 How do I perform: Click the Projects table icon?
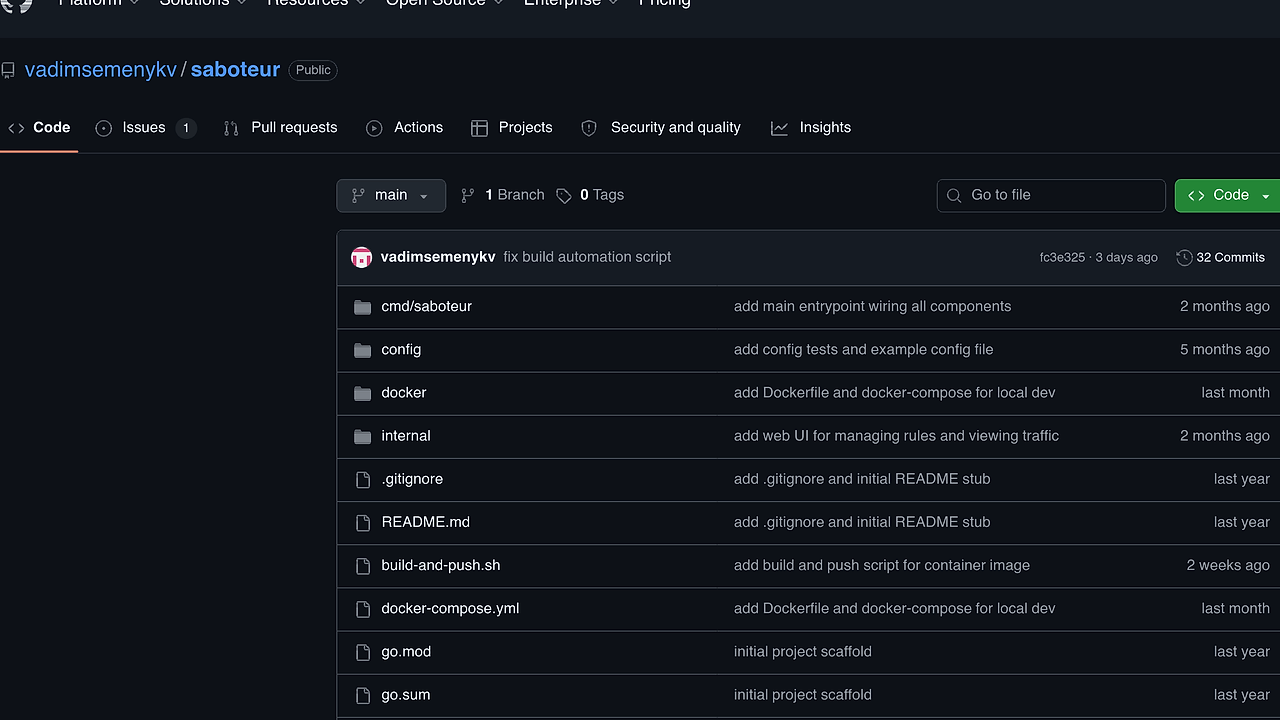(479, 128)
